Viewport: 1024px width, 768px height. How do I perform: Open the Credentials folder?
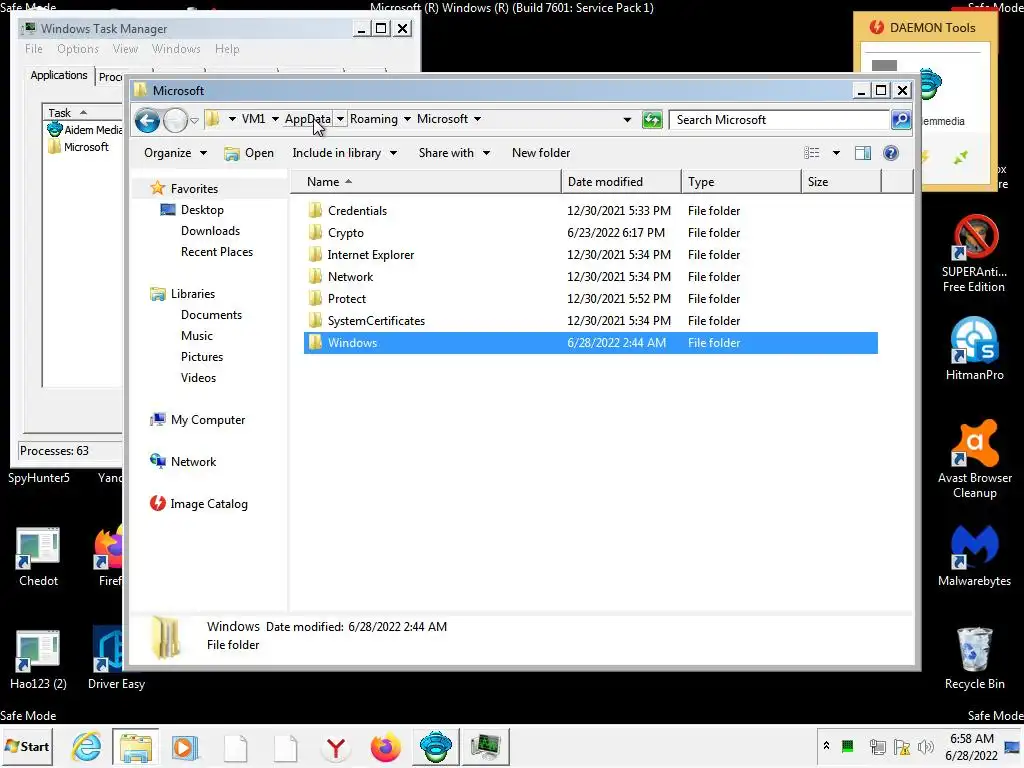click(357, 211)
